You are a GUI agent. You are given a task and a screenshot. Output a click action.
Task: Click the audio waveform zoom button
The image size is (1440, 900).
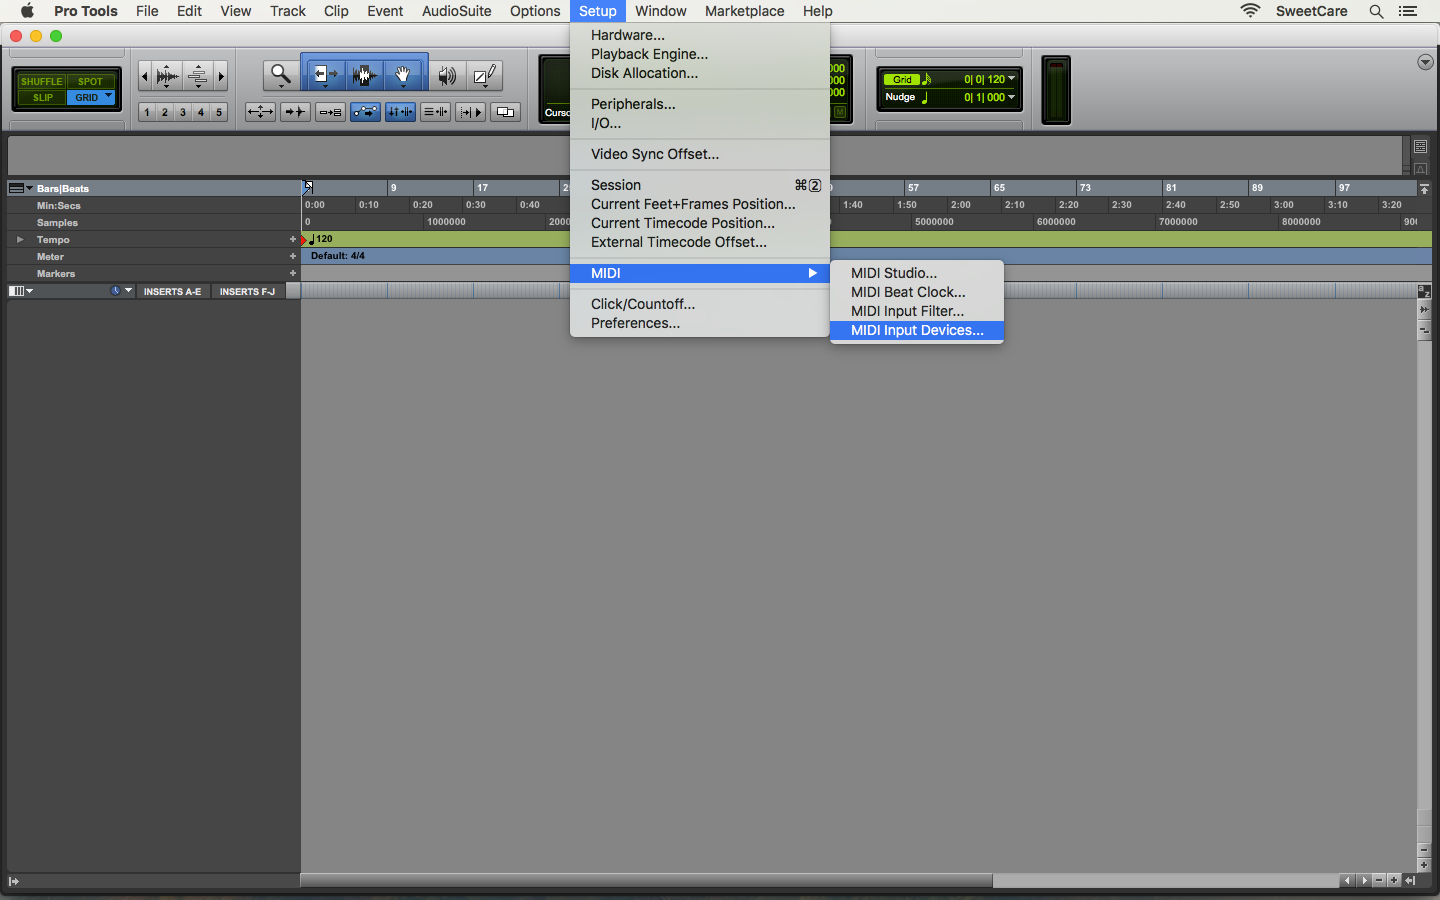pos(168,76)
